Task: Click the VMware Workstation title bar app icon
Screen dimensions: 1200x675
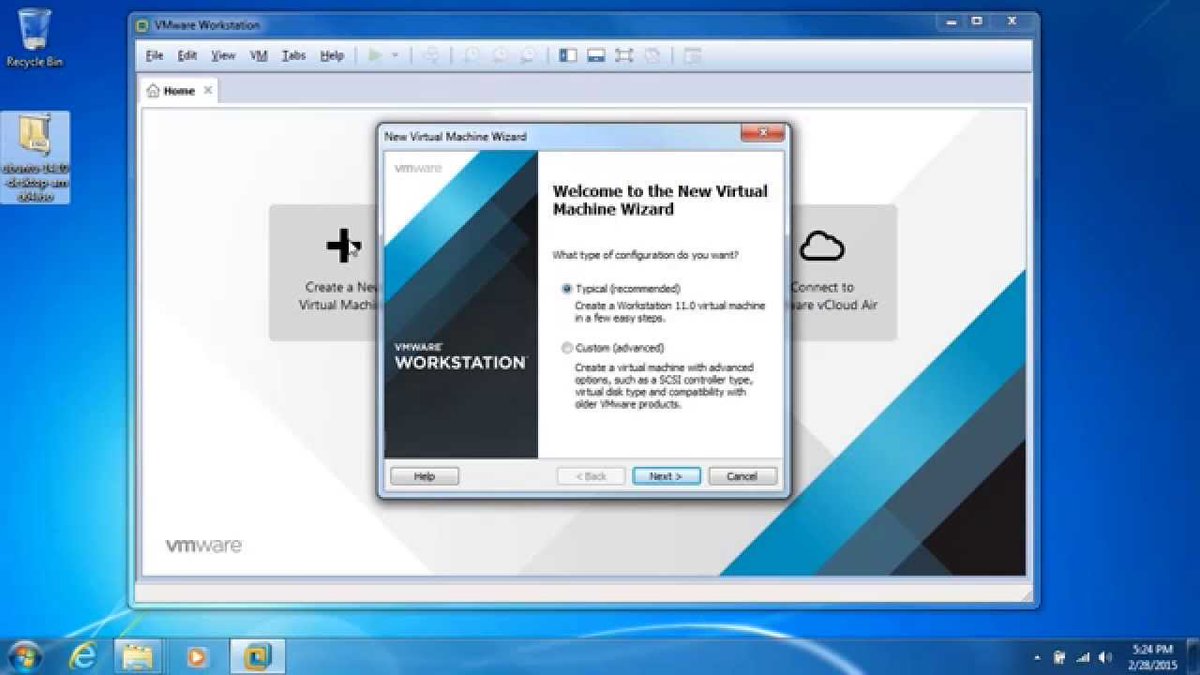Action: (x=143, y=24)
